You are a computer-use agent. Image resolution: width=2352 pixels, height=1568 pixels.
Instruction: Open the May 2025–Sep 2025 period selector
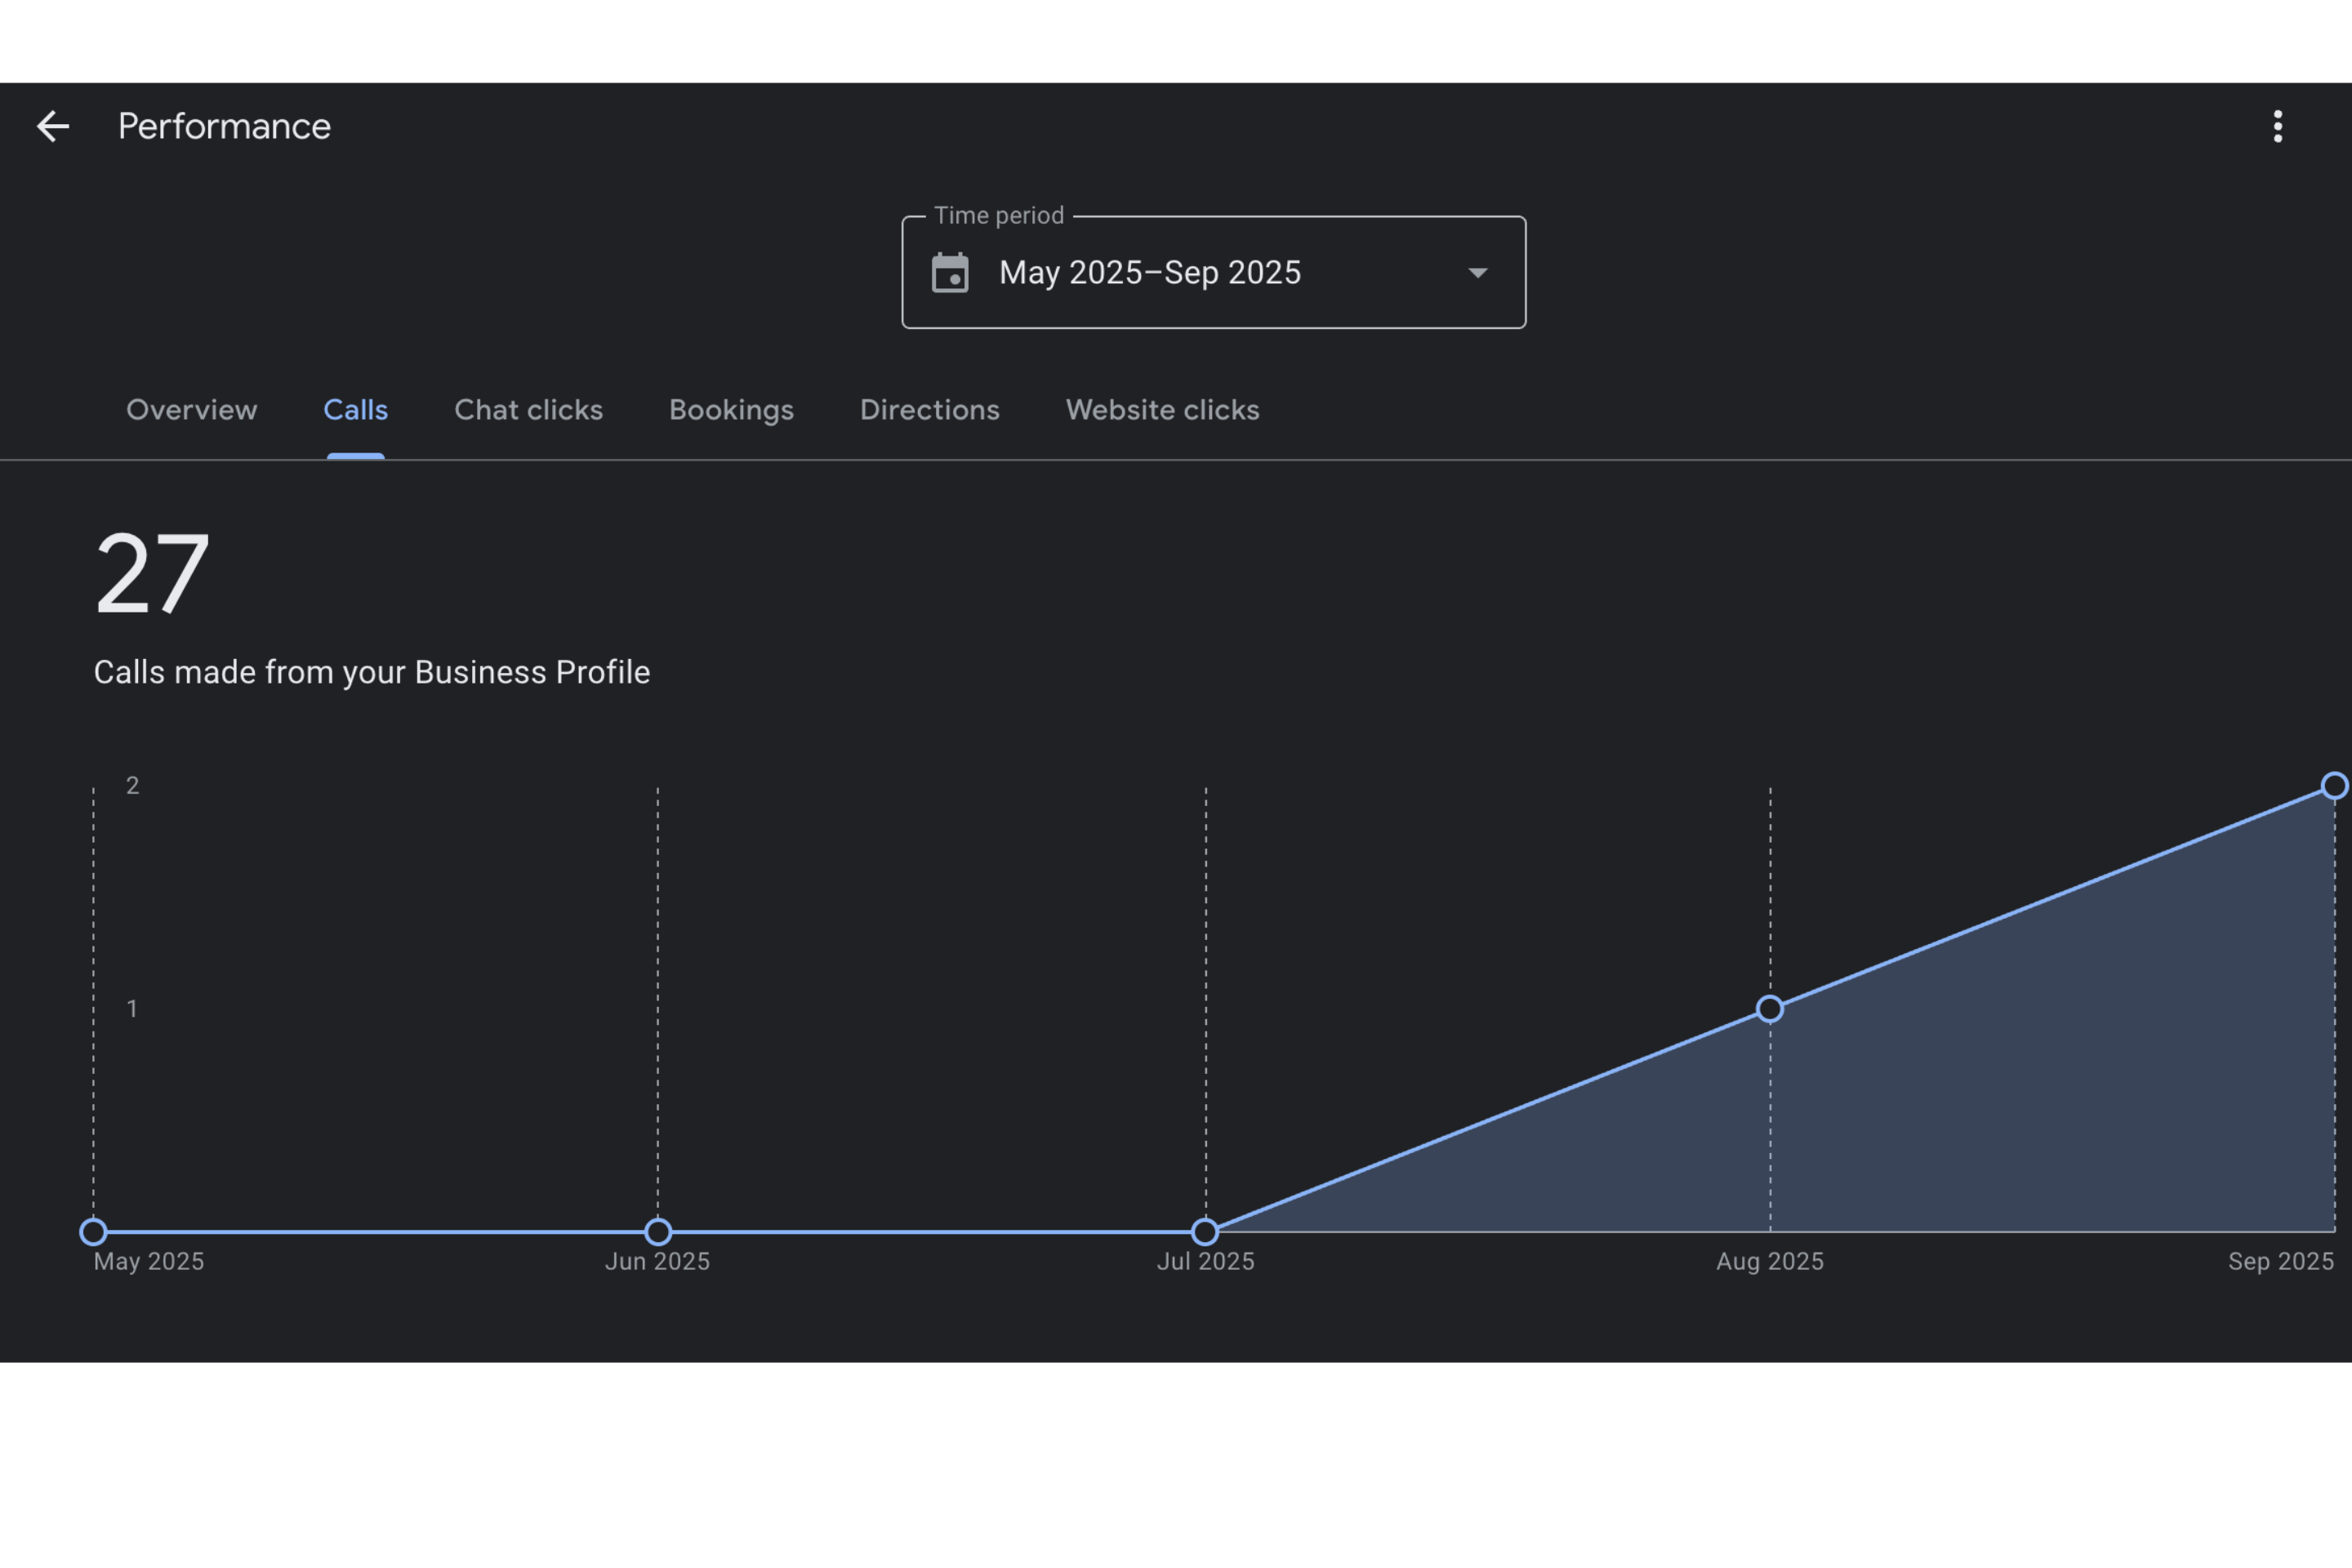tap(1150, 272)
